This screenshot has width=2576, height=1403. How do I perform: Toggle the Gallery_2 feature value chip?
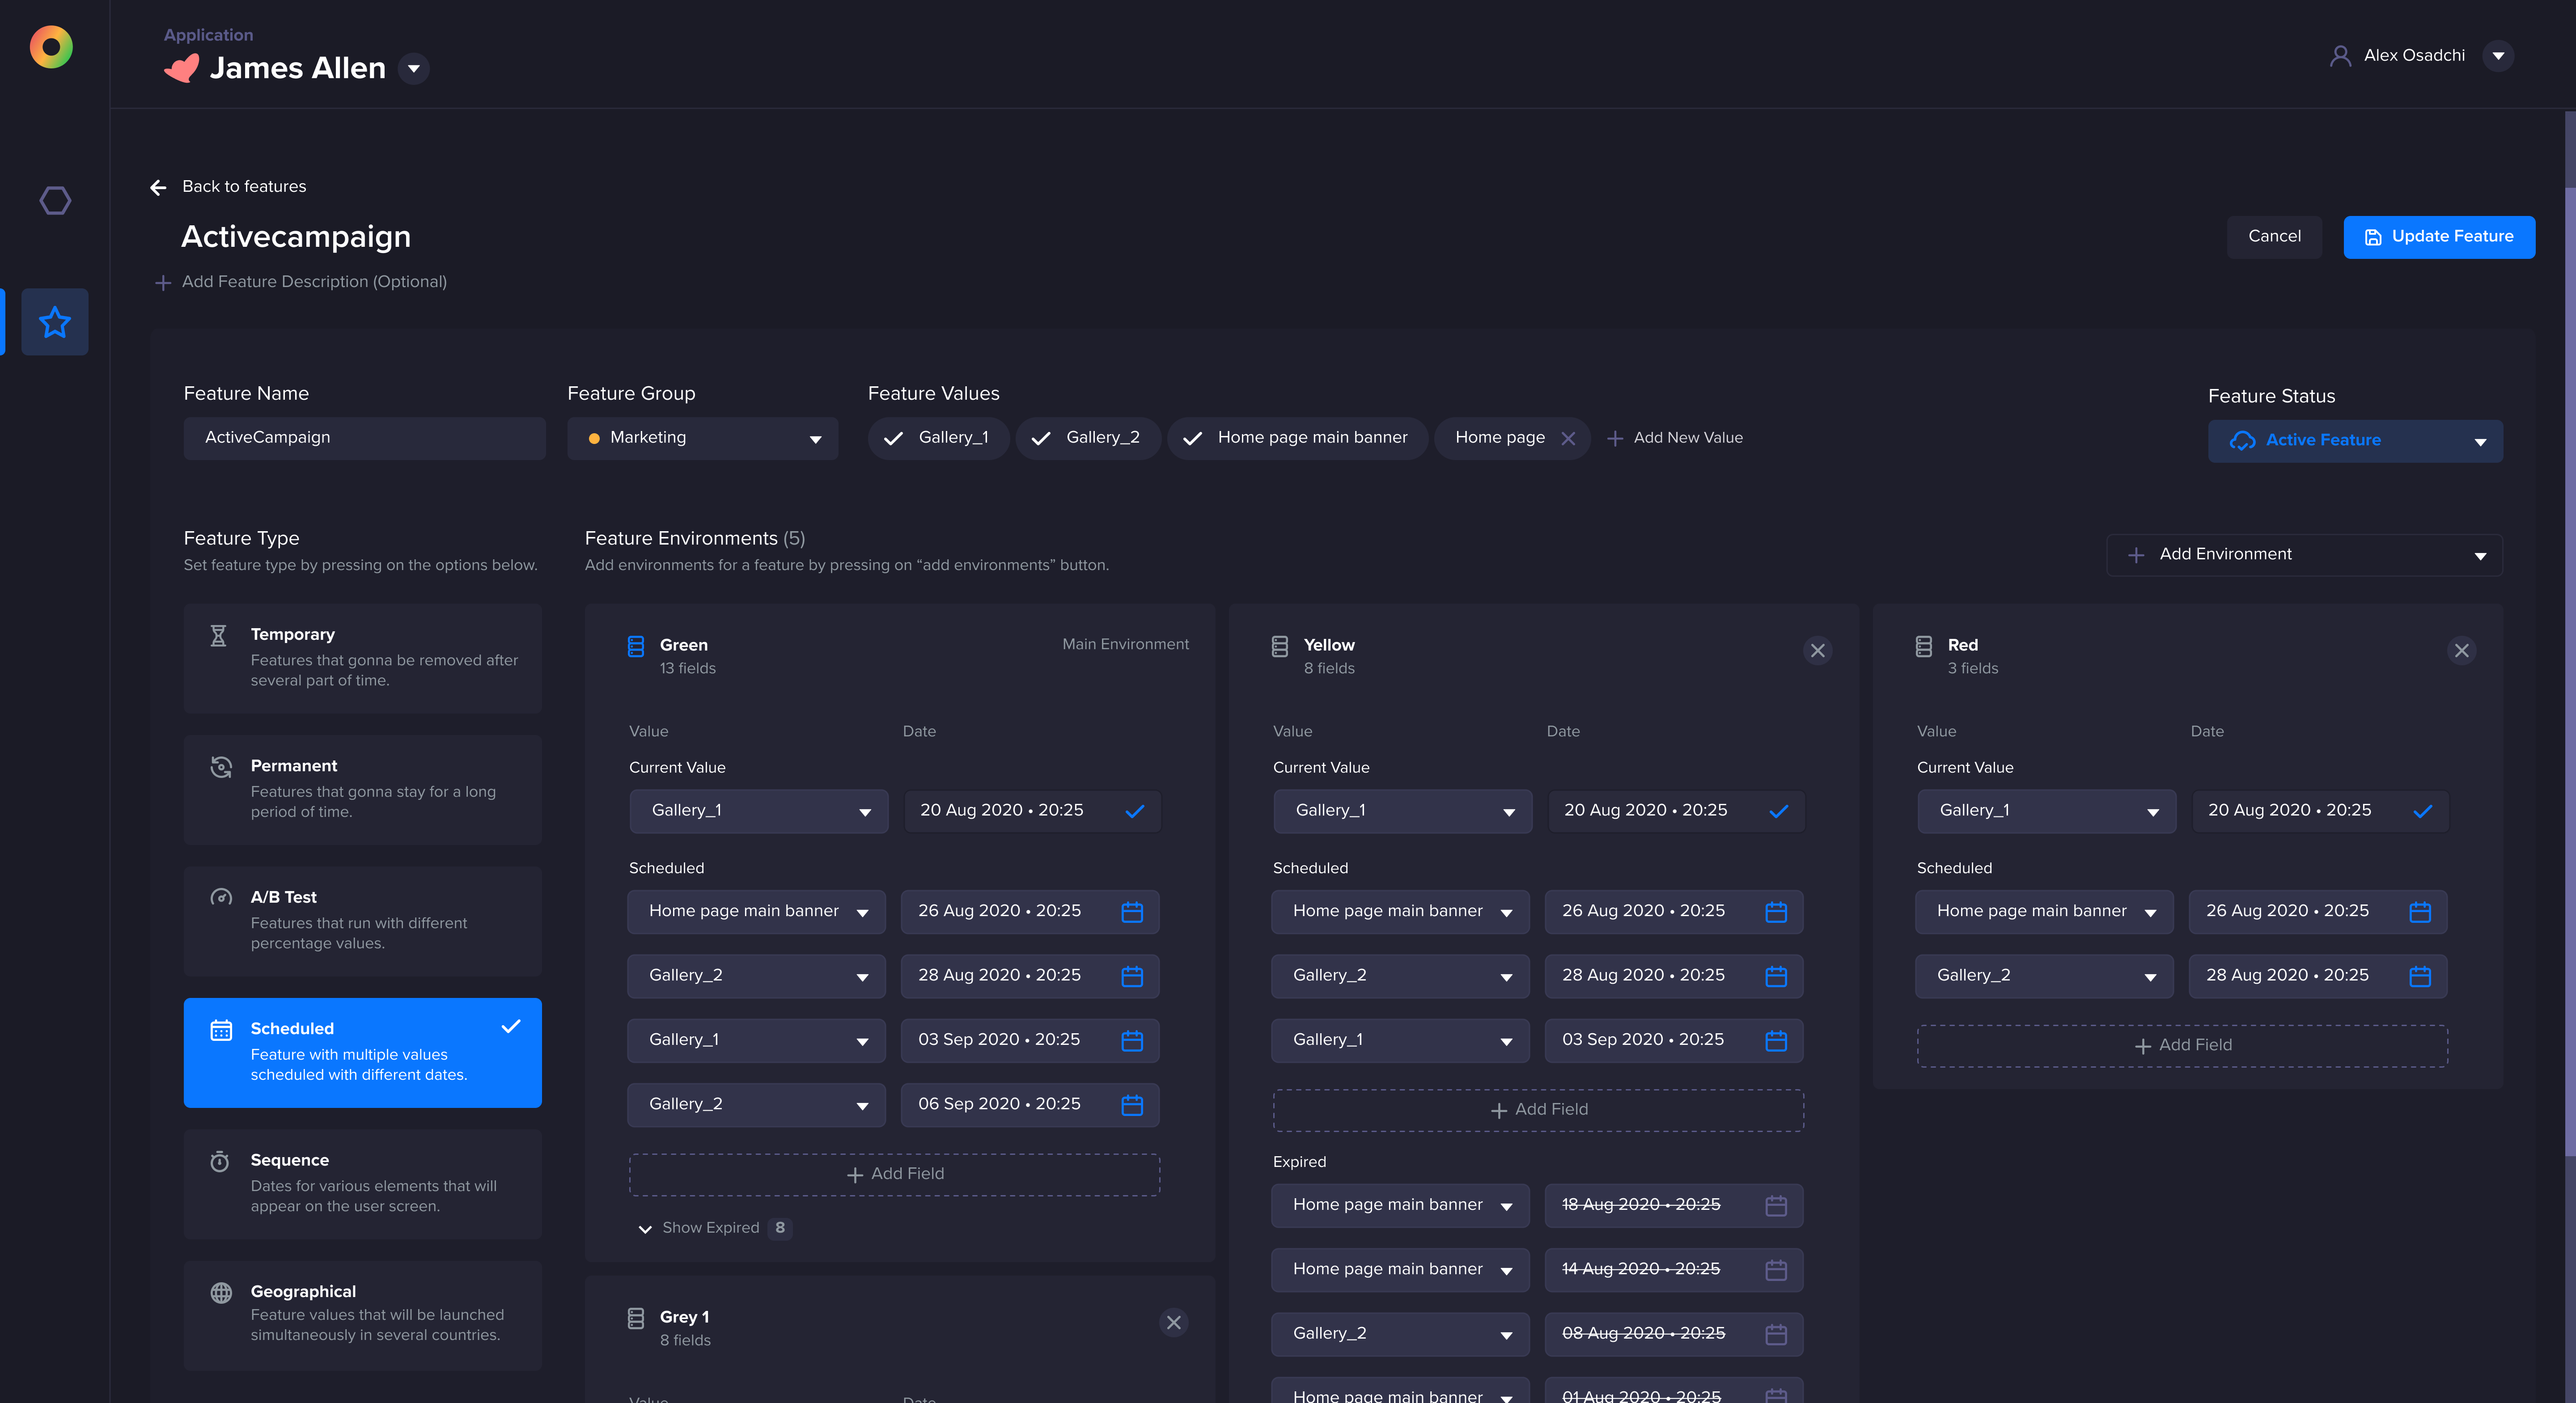(x=1087, y=438)
